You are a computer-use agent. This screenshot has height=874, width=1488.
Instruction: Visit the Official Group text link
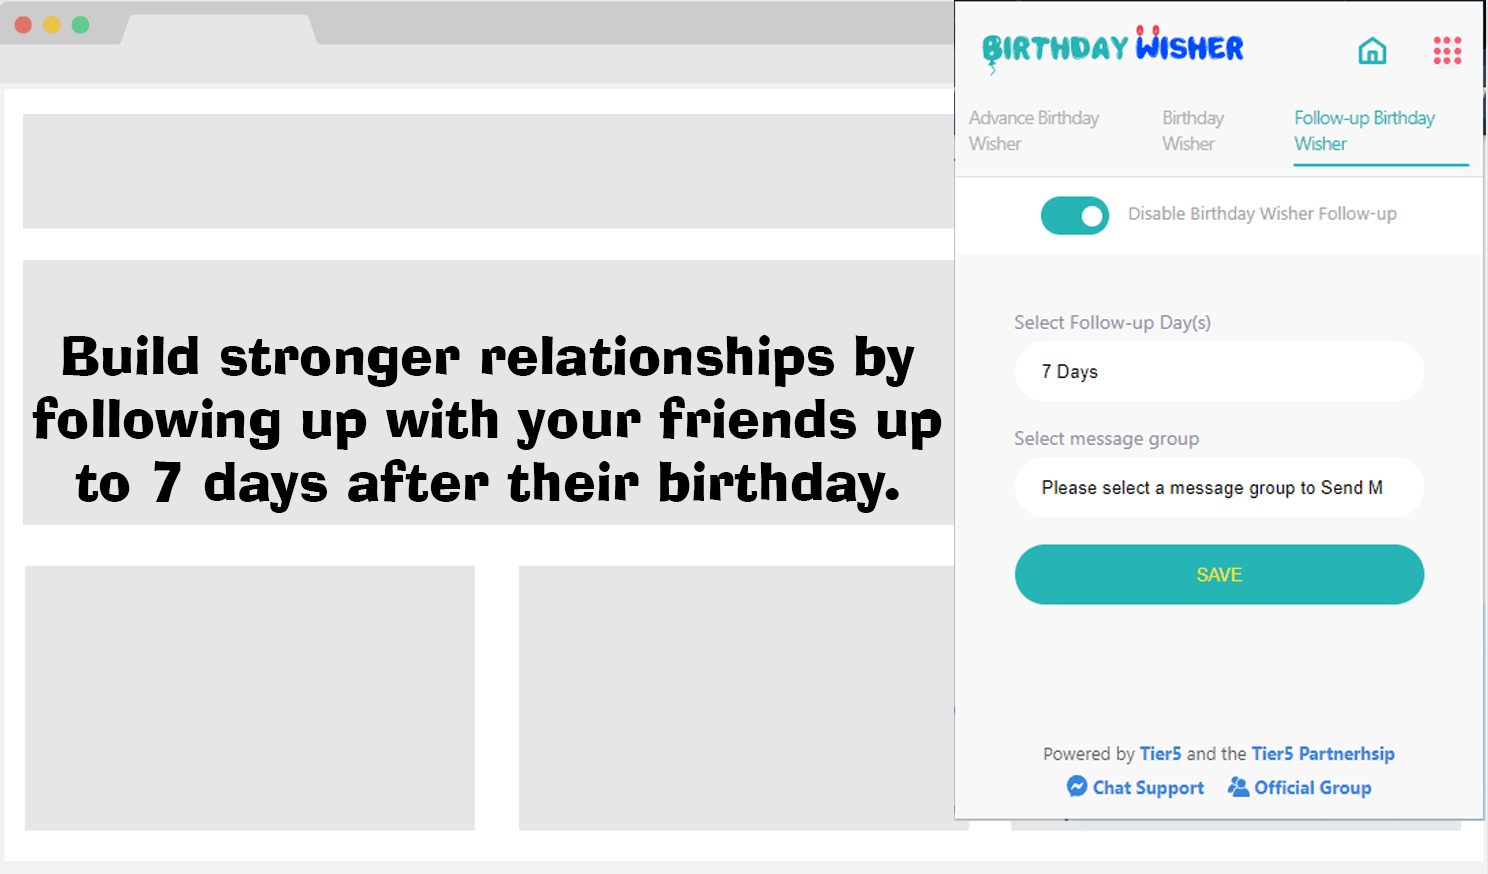[x=1312, y=788]
